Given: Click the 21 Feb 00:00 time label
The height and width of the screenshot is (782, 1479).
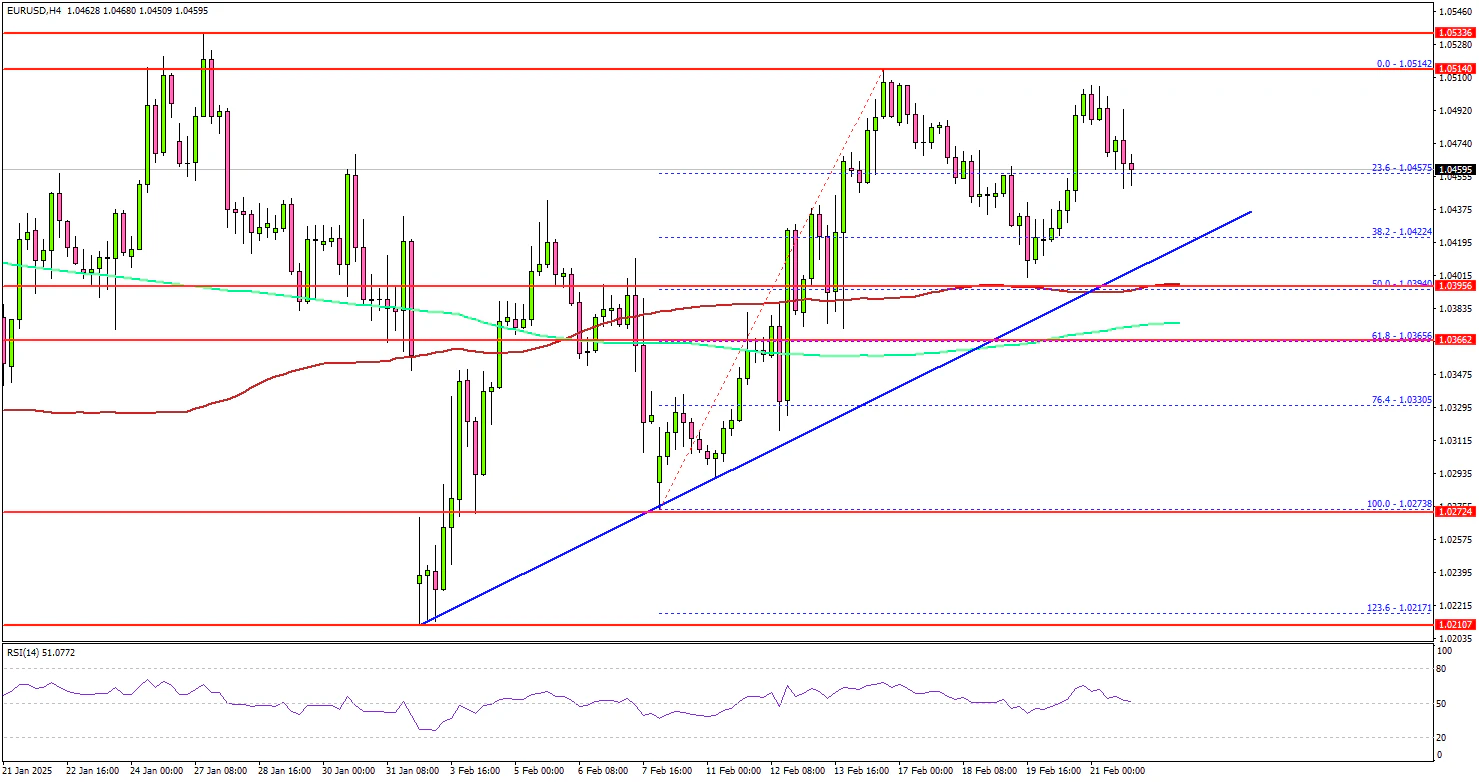Looking at the screenshot, I should (x=1118, y=771).
